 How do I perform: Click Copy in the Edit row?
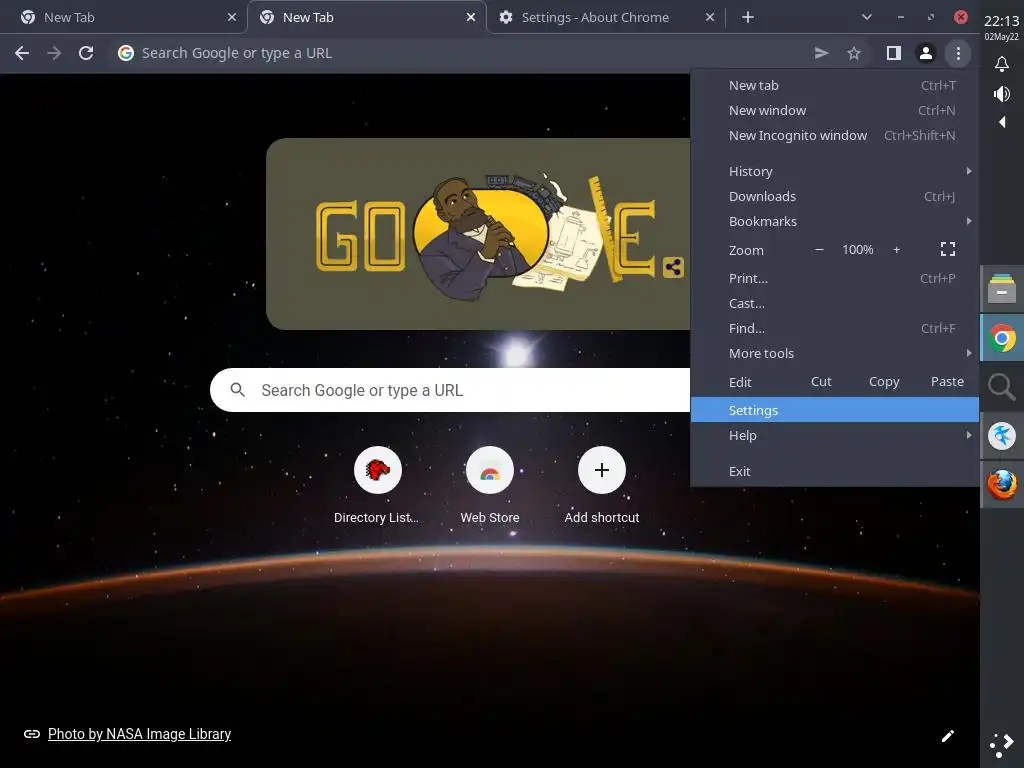[884, 381]
